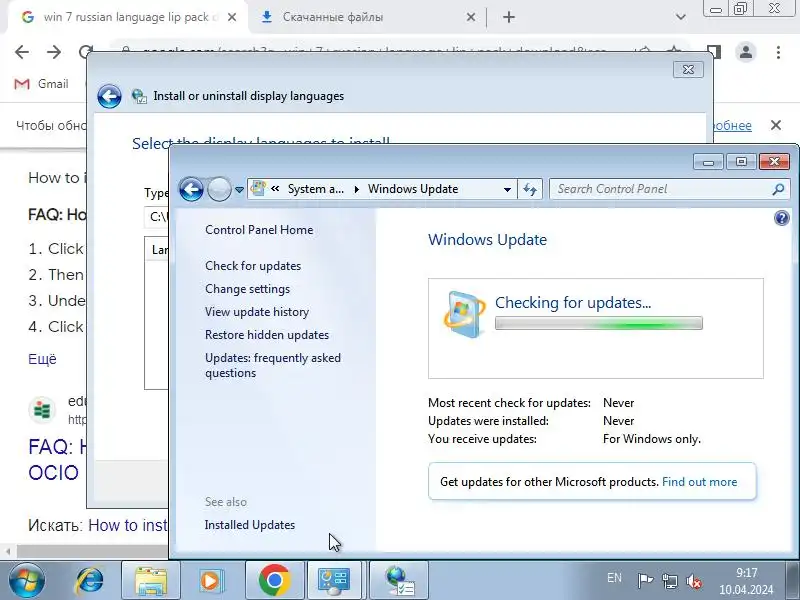Click the taskbar clock 9:17
The width and height of the screenshot is (800, 600).
pyautogui.click(x=746, y=573)
